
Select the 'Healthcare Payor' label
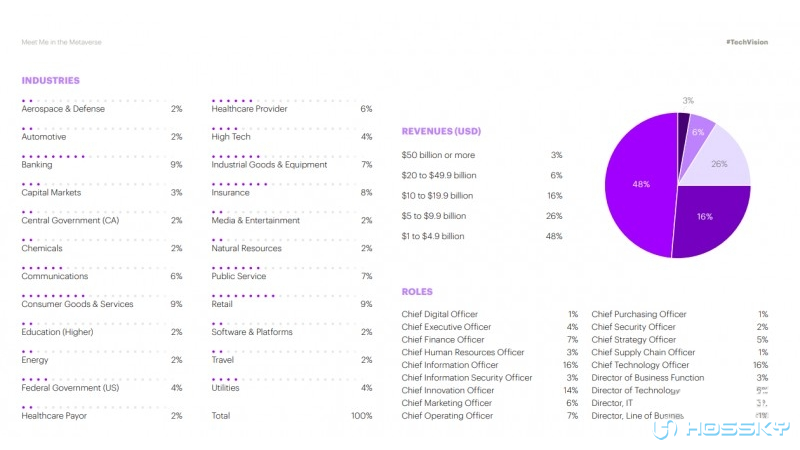click(x=54, y=416)
